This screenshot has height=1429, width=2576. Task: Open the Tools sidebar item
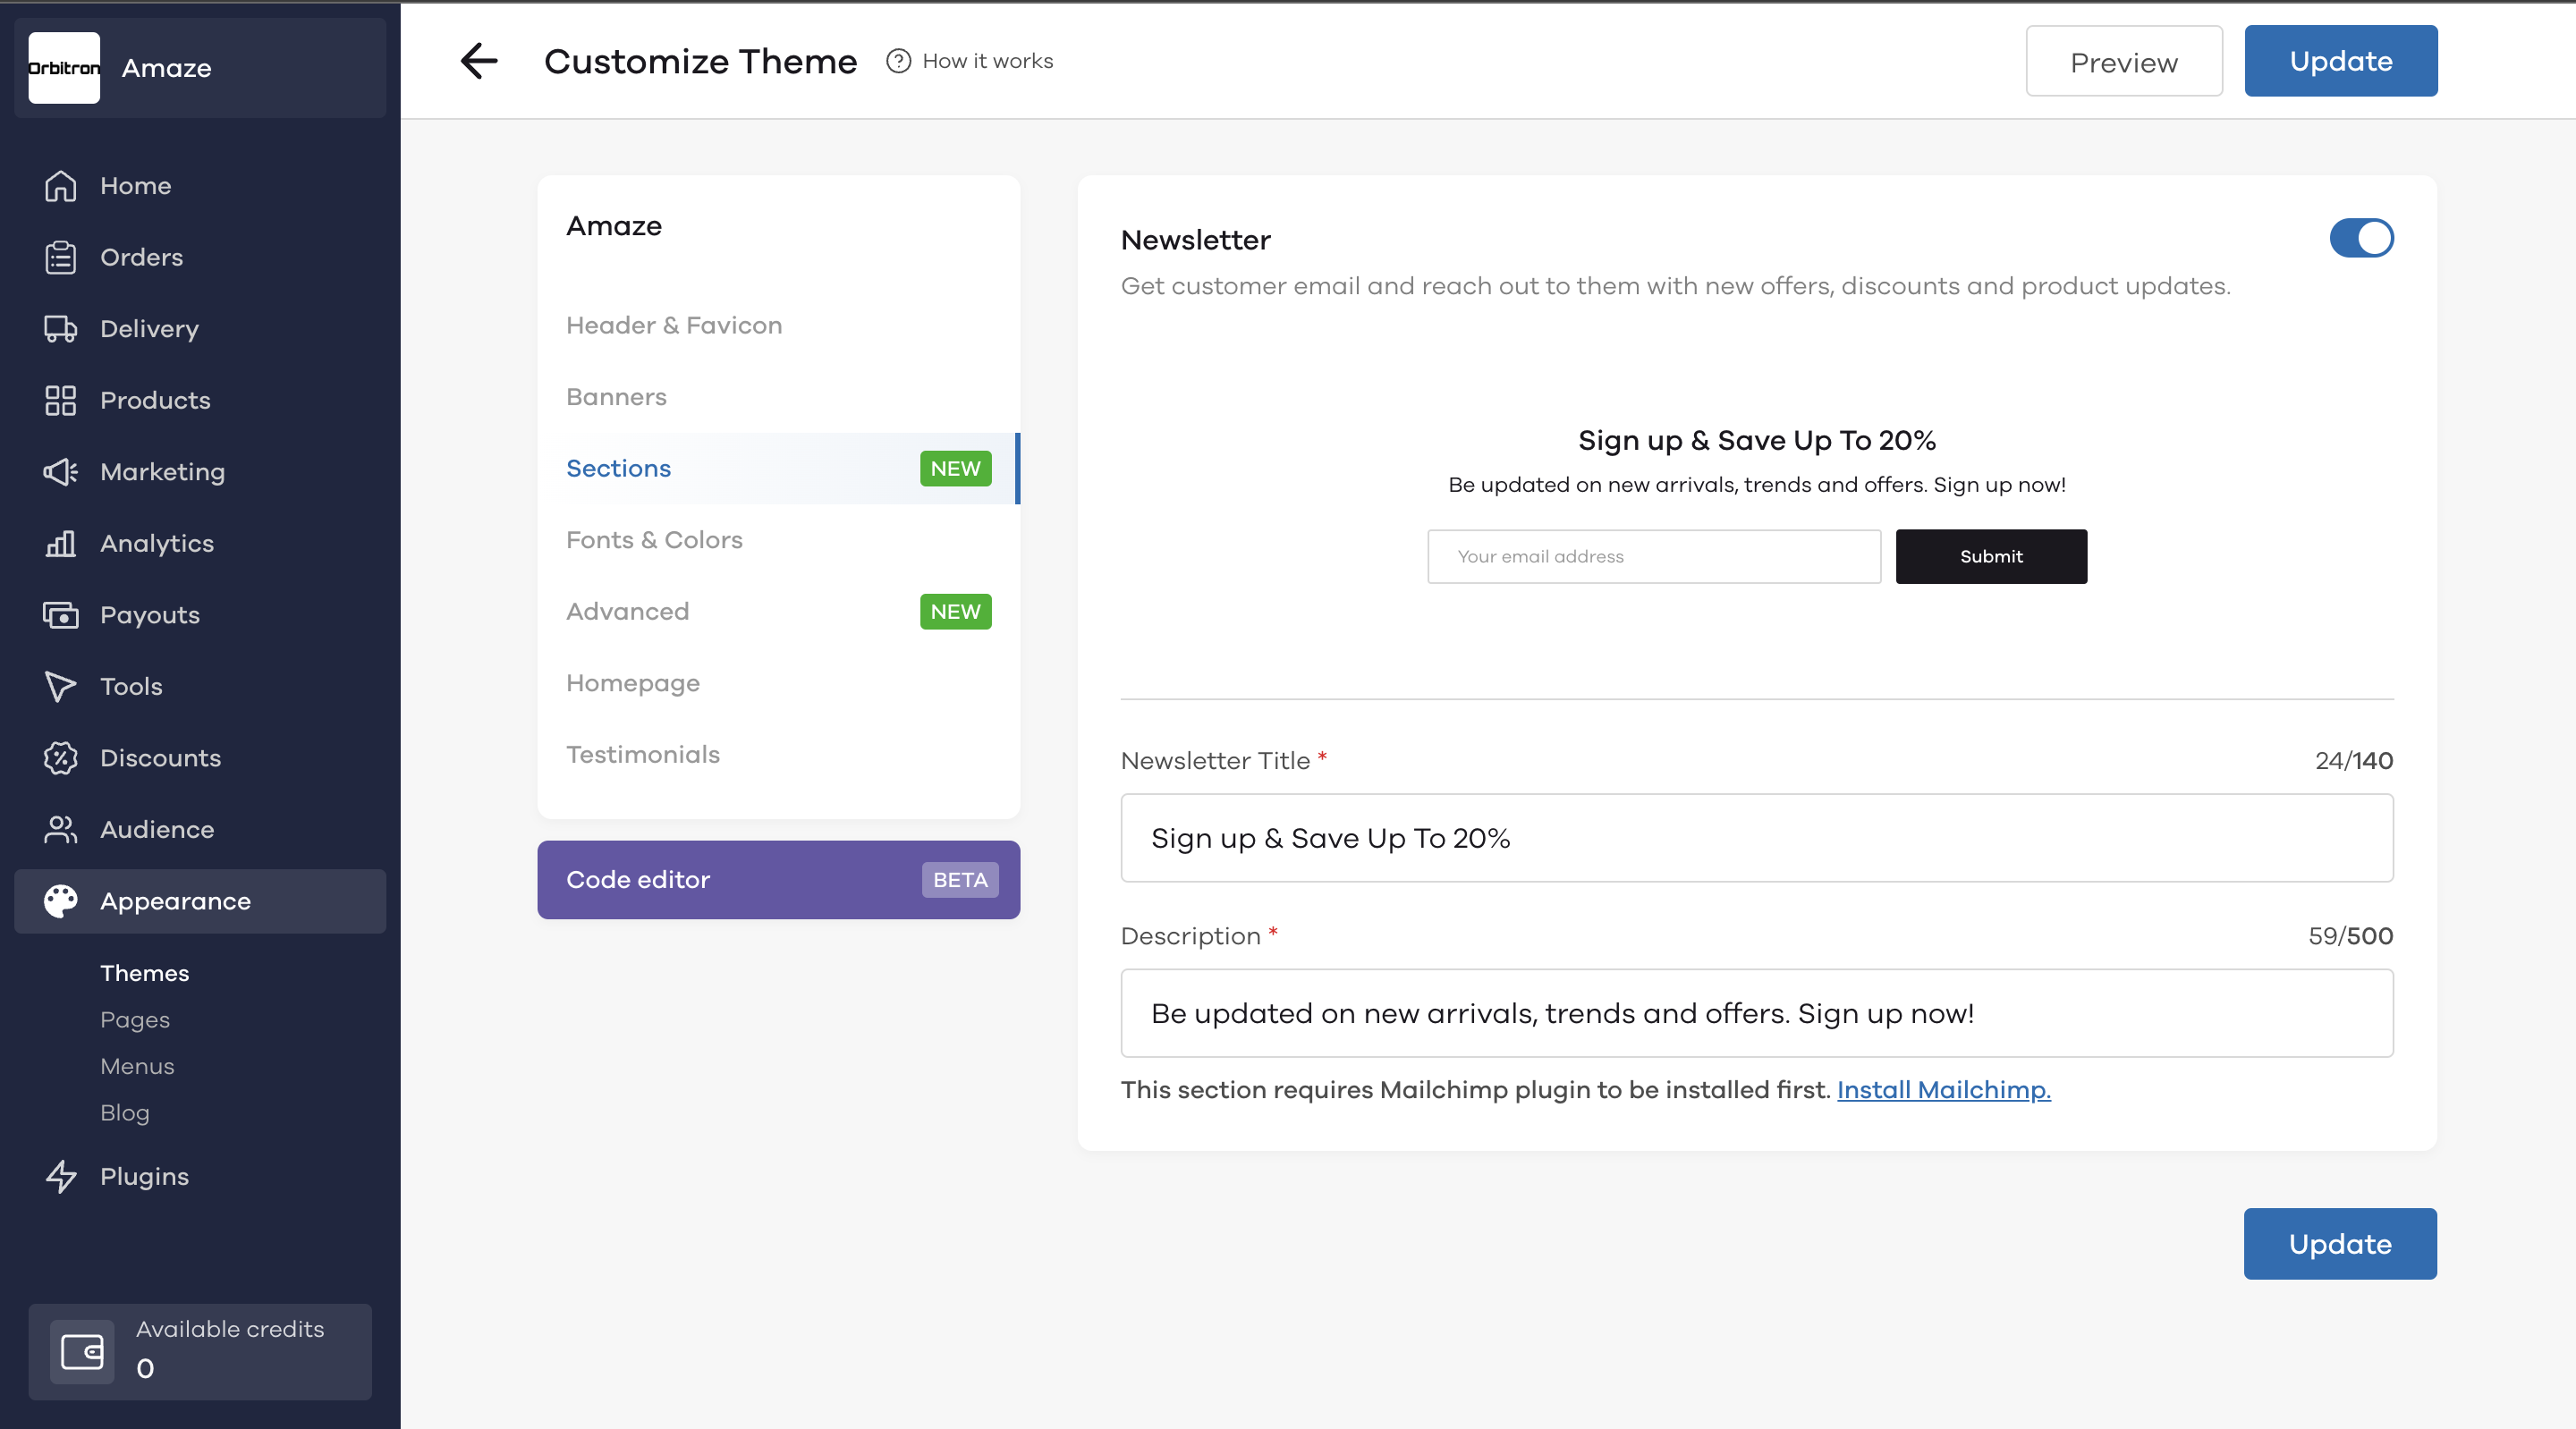(200, 686)
